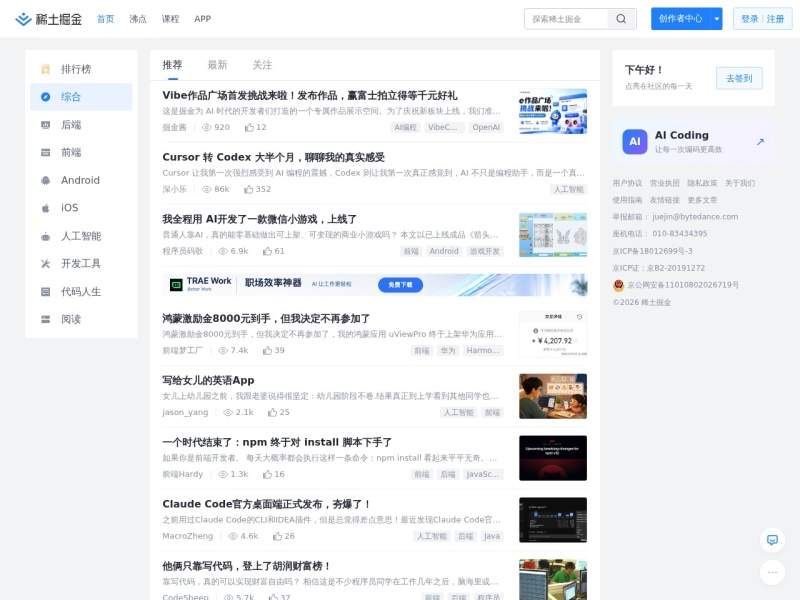Click the 创作者中心 button

[681, 19]
